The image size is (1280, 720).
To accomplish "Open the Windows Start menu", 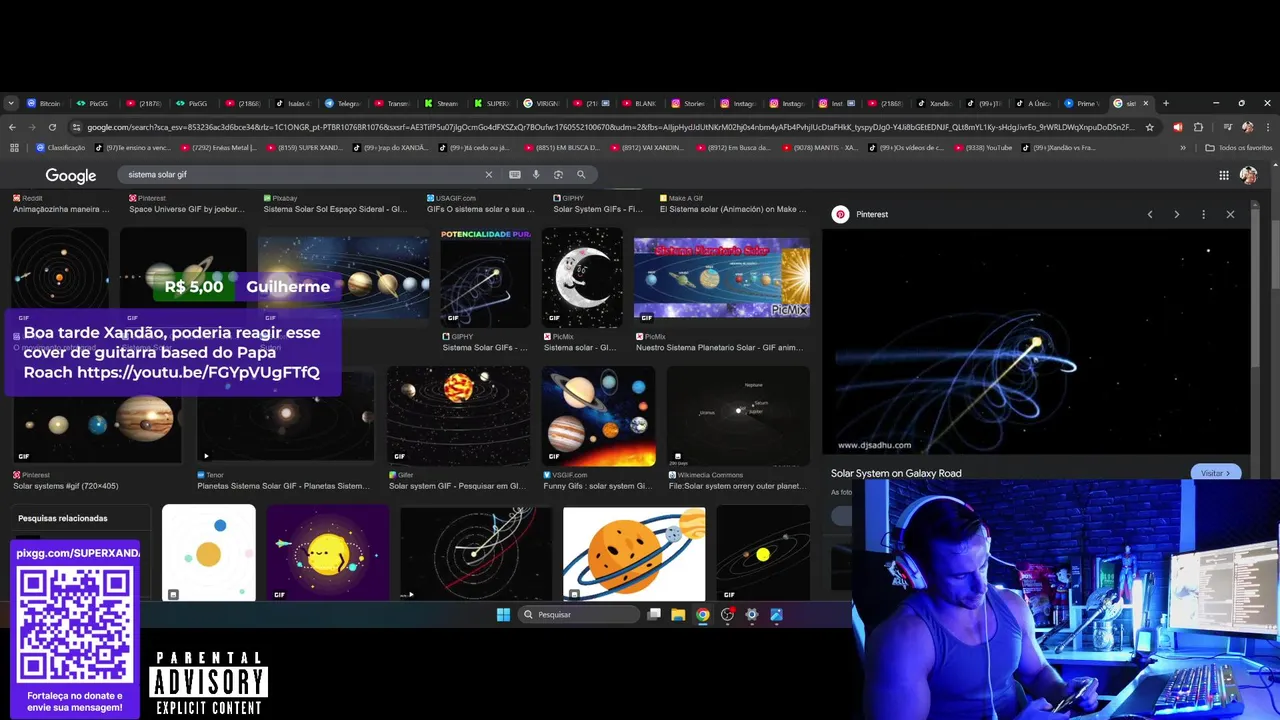I will pyautogui.click(x=503, y=614).
